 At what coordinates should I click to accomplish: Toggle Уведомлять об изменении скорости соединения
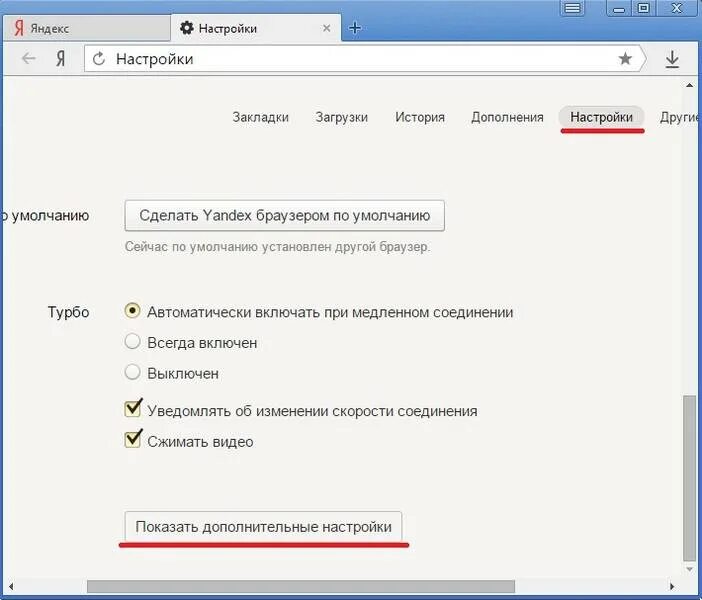click(x=133, y=408)
